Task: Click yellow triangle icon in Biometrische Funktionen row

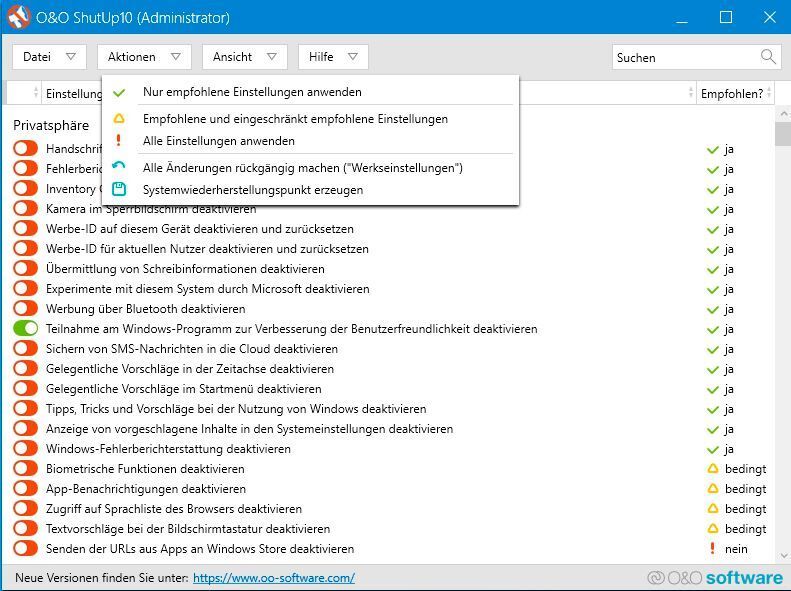Action: 713,468
